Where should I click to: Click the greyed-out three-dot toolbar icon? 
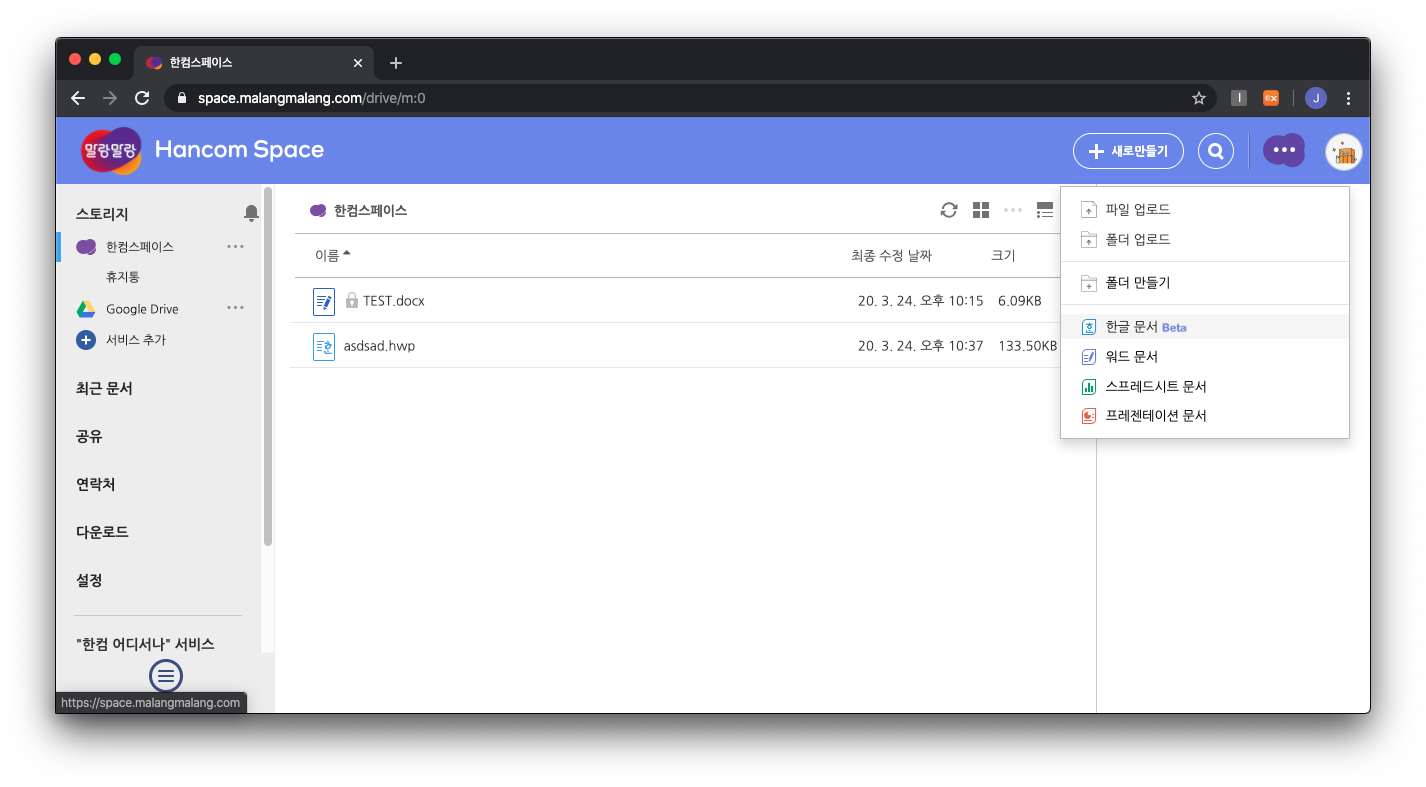pyautogui.click(x=1013, y=210)
